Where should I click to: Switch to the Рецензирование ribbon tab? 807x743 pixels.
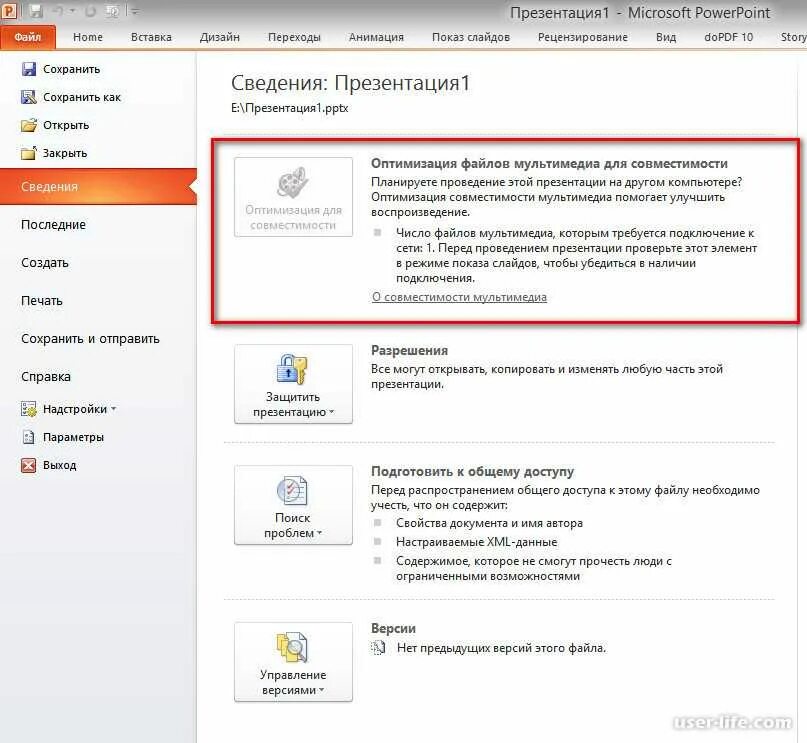tap(583, 37)
